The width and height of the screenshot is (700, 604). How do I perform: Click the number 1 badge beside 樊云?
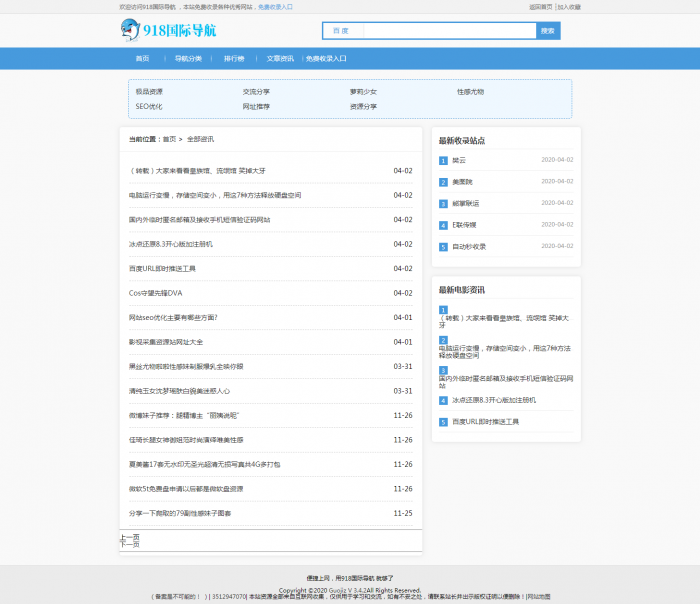[x=443, y=160]
